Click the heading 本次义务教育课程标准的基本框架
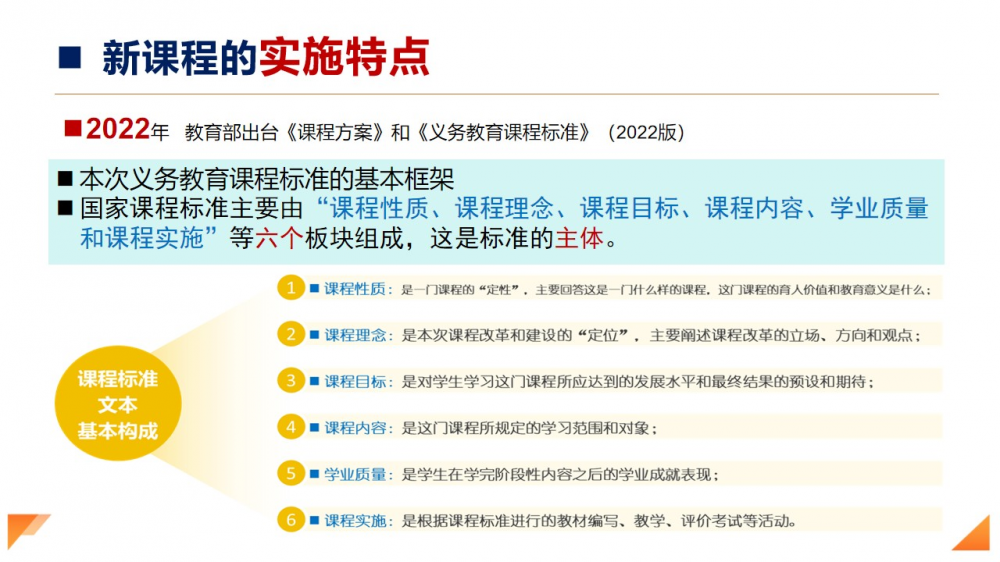Image resolution: width=1000 pixels, height=562 pixels. (266, 180)
